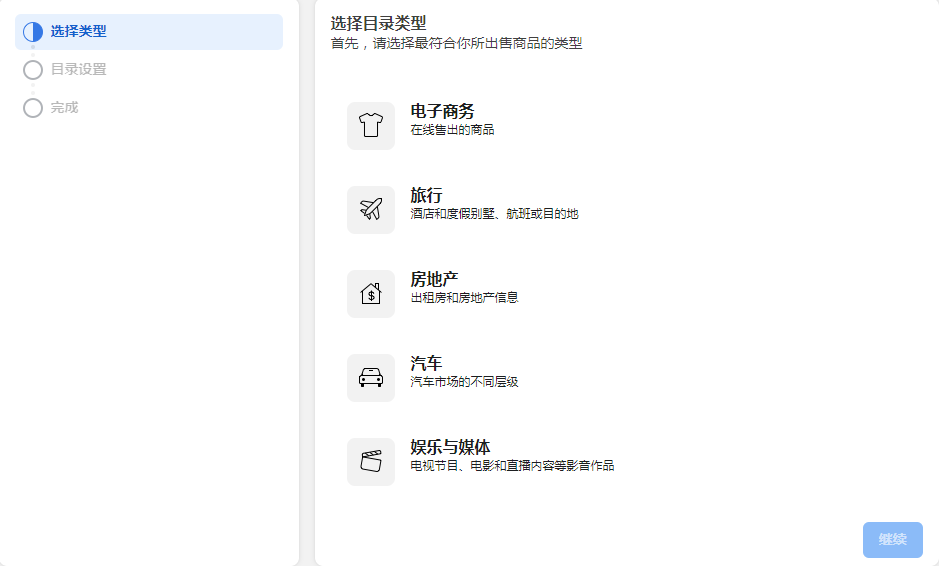Image resolution: width=939 pixels, height=566 pixels.
Task: Click the t-shirt icon for 电子商务
Action: [371, 126]
